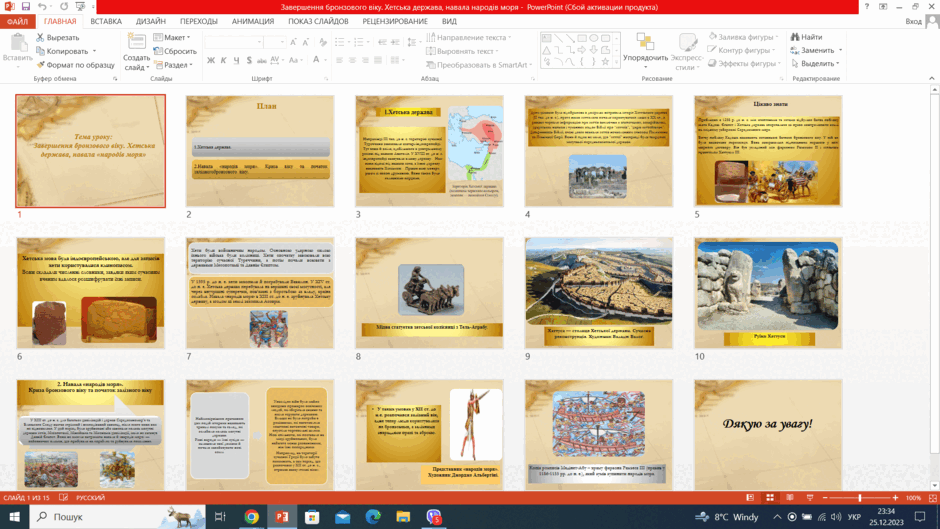Open Text Direction (Направление текста) dropdown
The width and height of the screenshot is (940, 529).
[x=469, y=37]
